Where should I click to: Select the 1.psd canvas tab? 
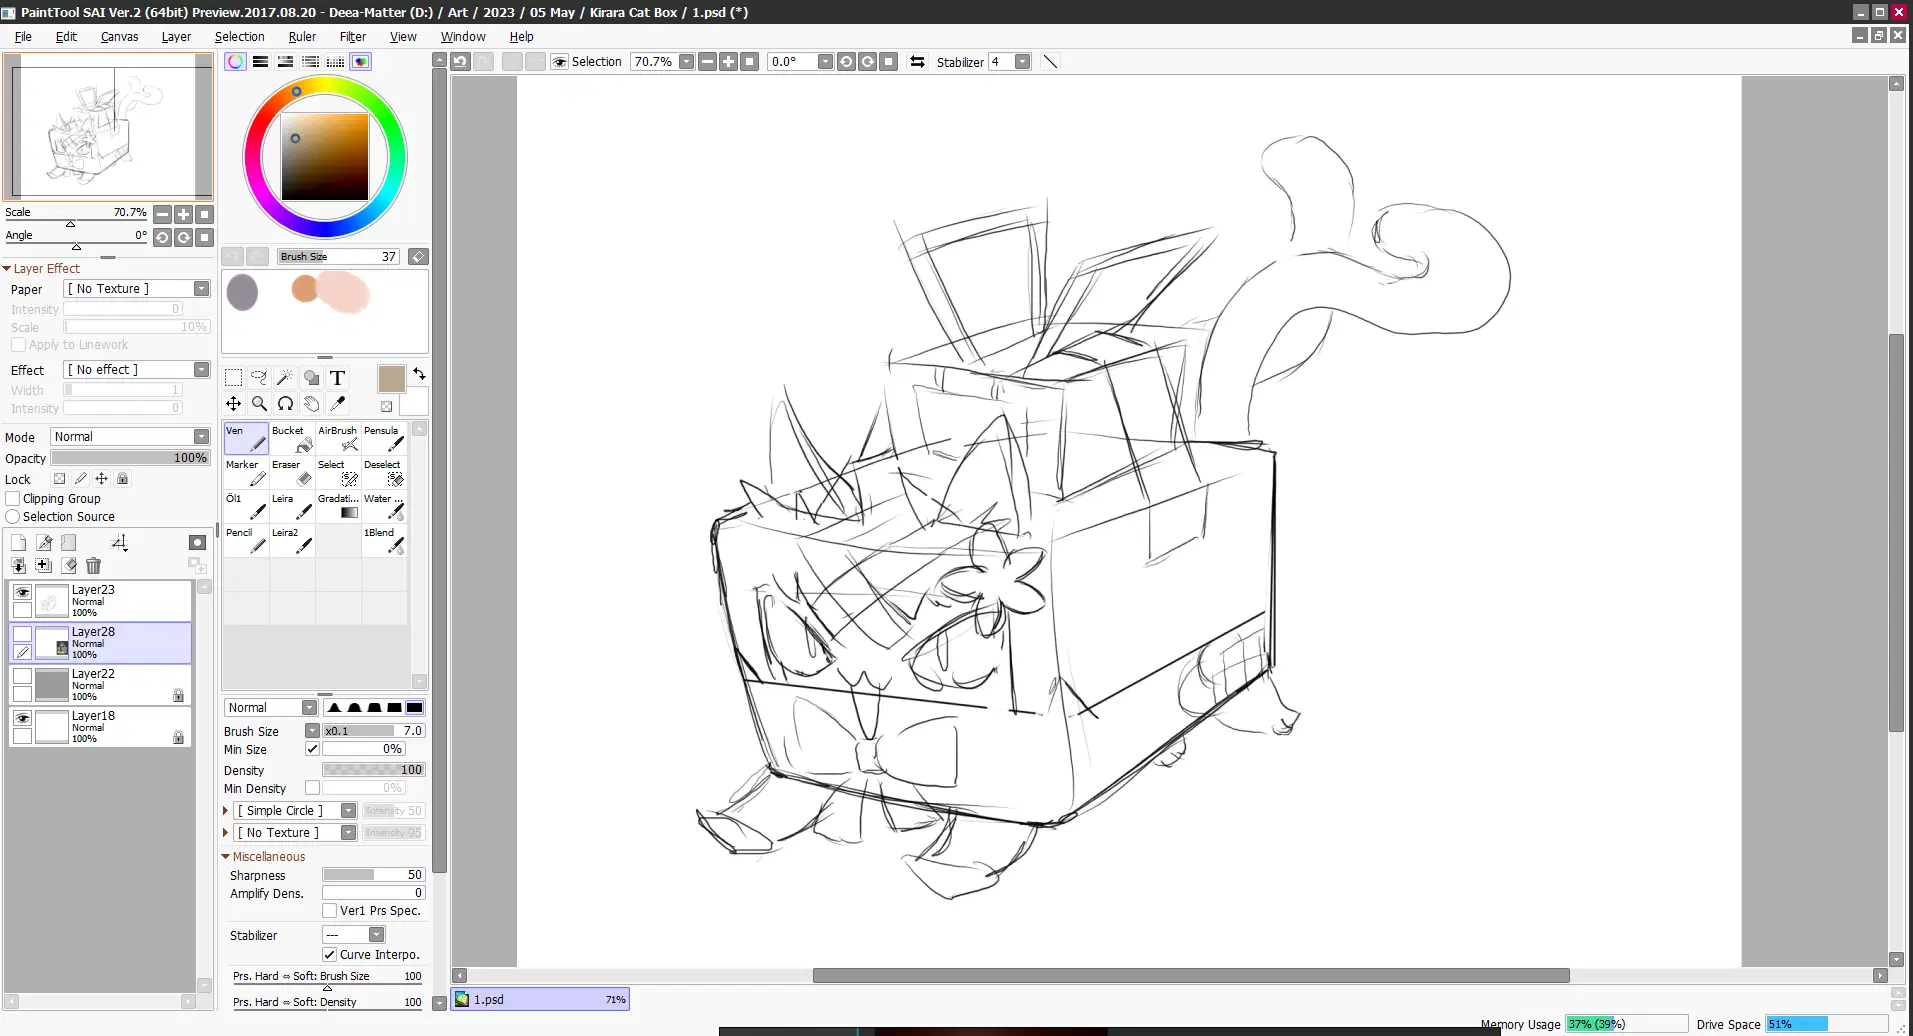(x=538, y=998)
